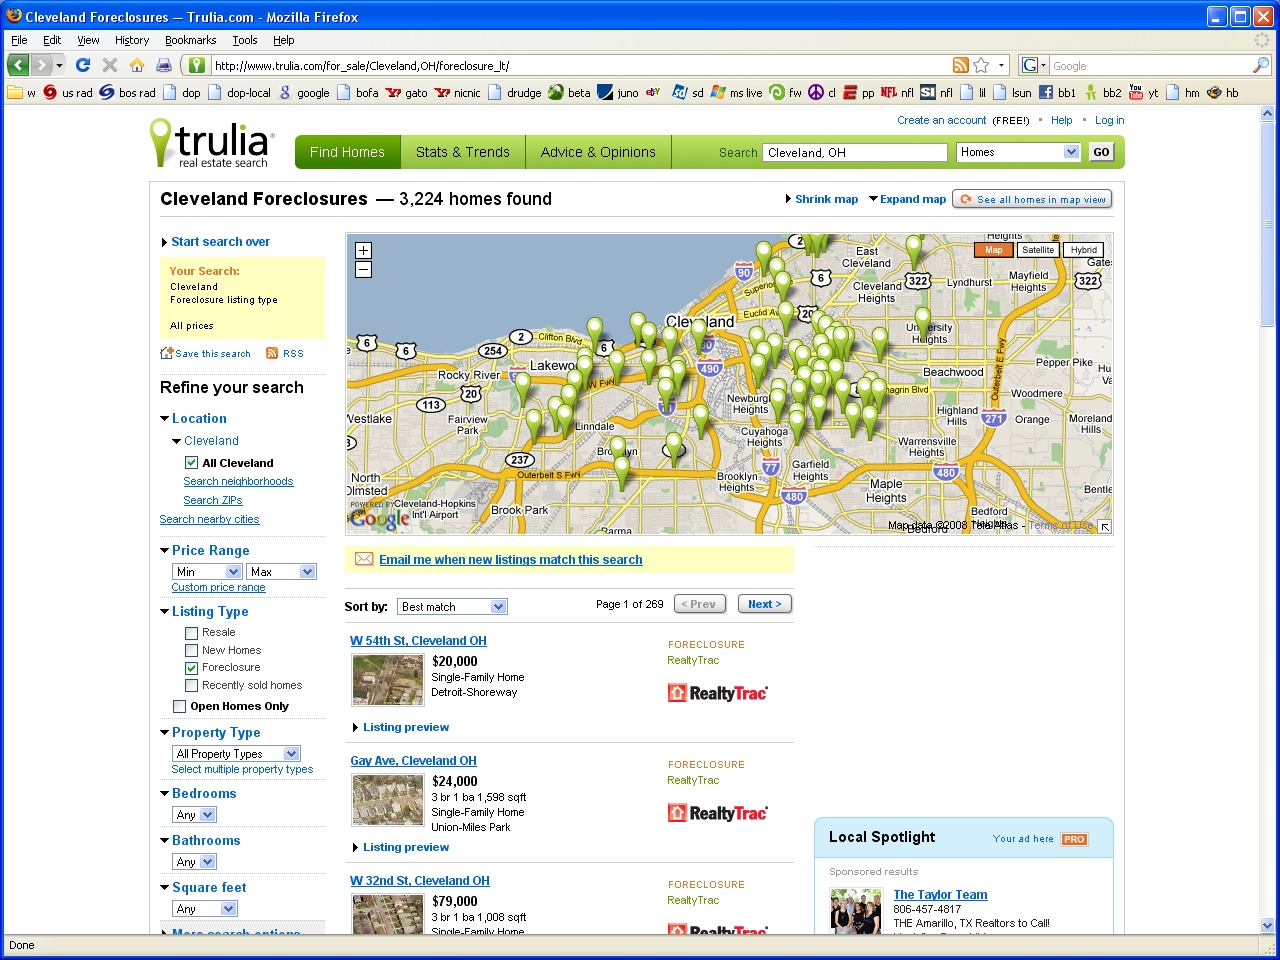The width and height of the screenshot is (1280, 960).
Task: Uncheck the Foreclosure listing type
Action: pos(191,668)
